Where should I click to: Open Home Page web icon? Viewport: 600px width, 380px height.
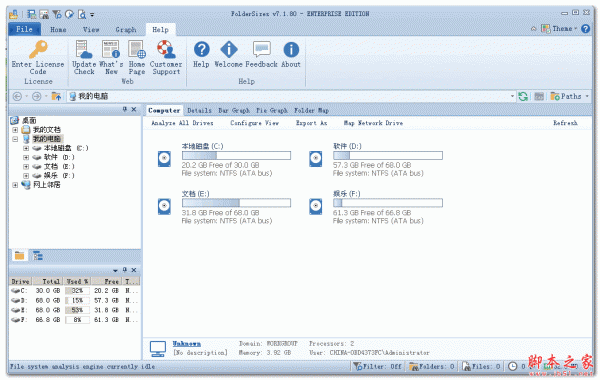[x=137, y=49]
